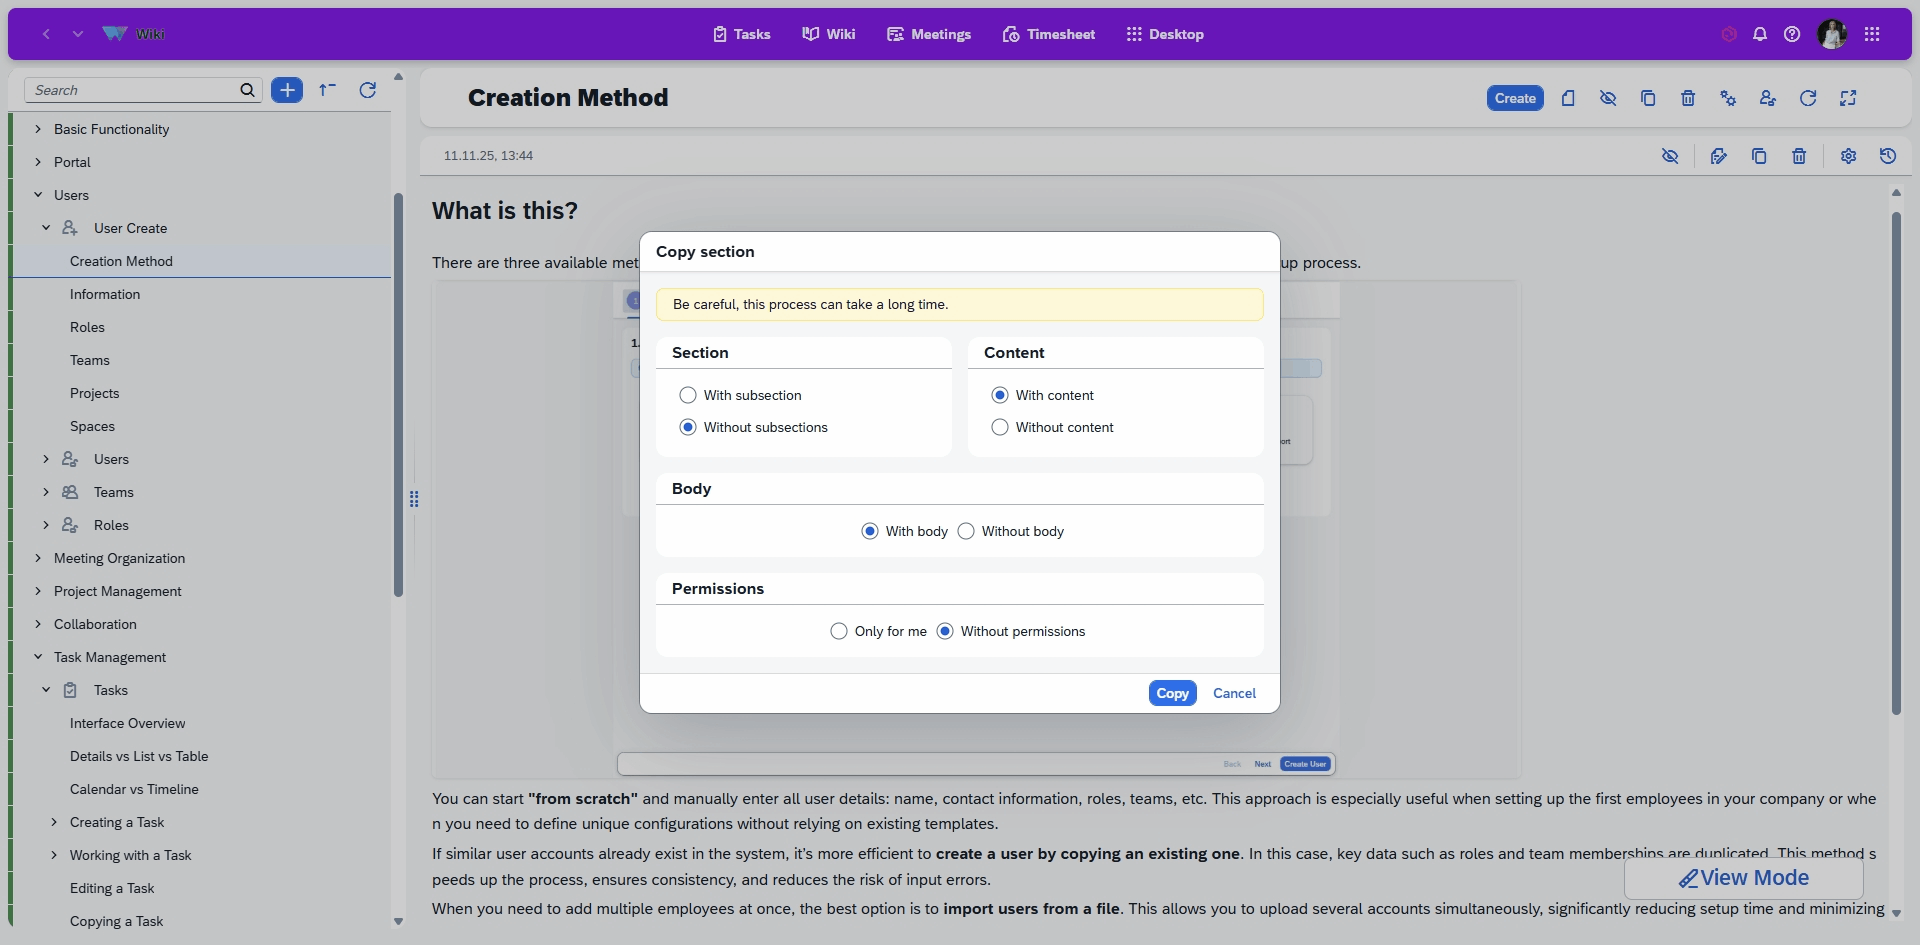Click the blue plus add section button
Screen dimensions: 1920x945
tap(287, 90)
